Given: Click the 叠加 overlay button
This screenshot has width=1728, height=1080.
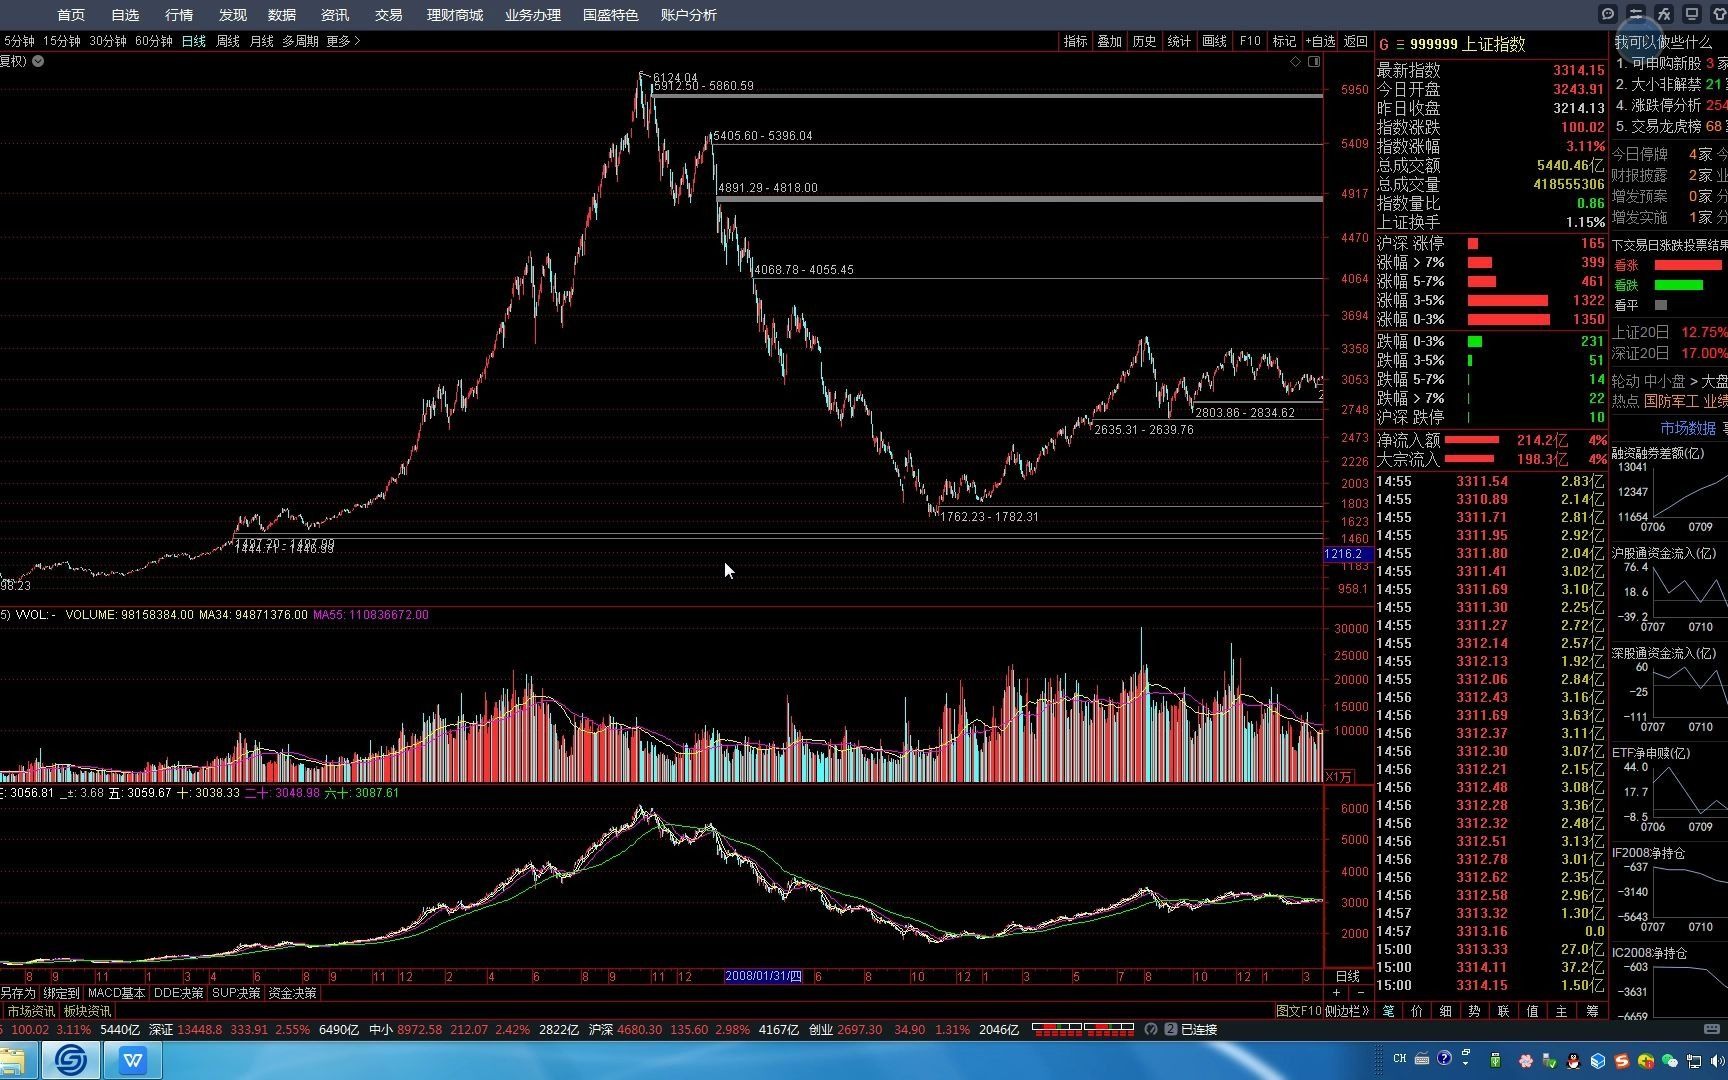Looking at the screenshot, I should (1110, 41).
